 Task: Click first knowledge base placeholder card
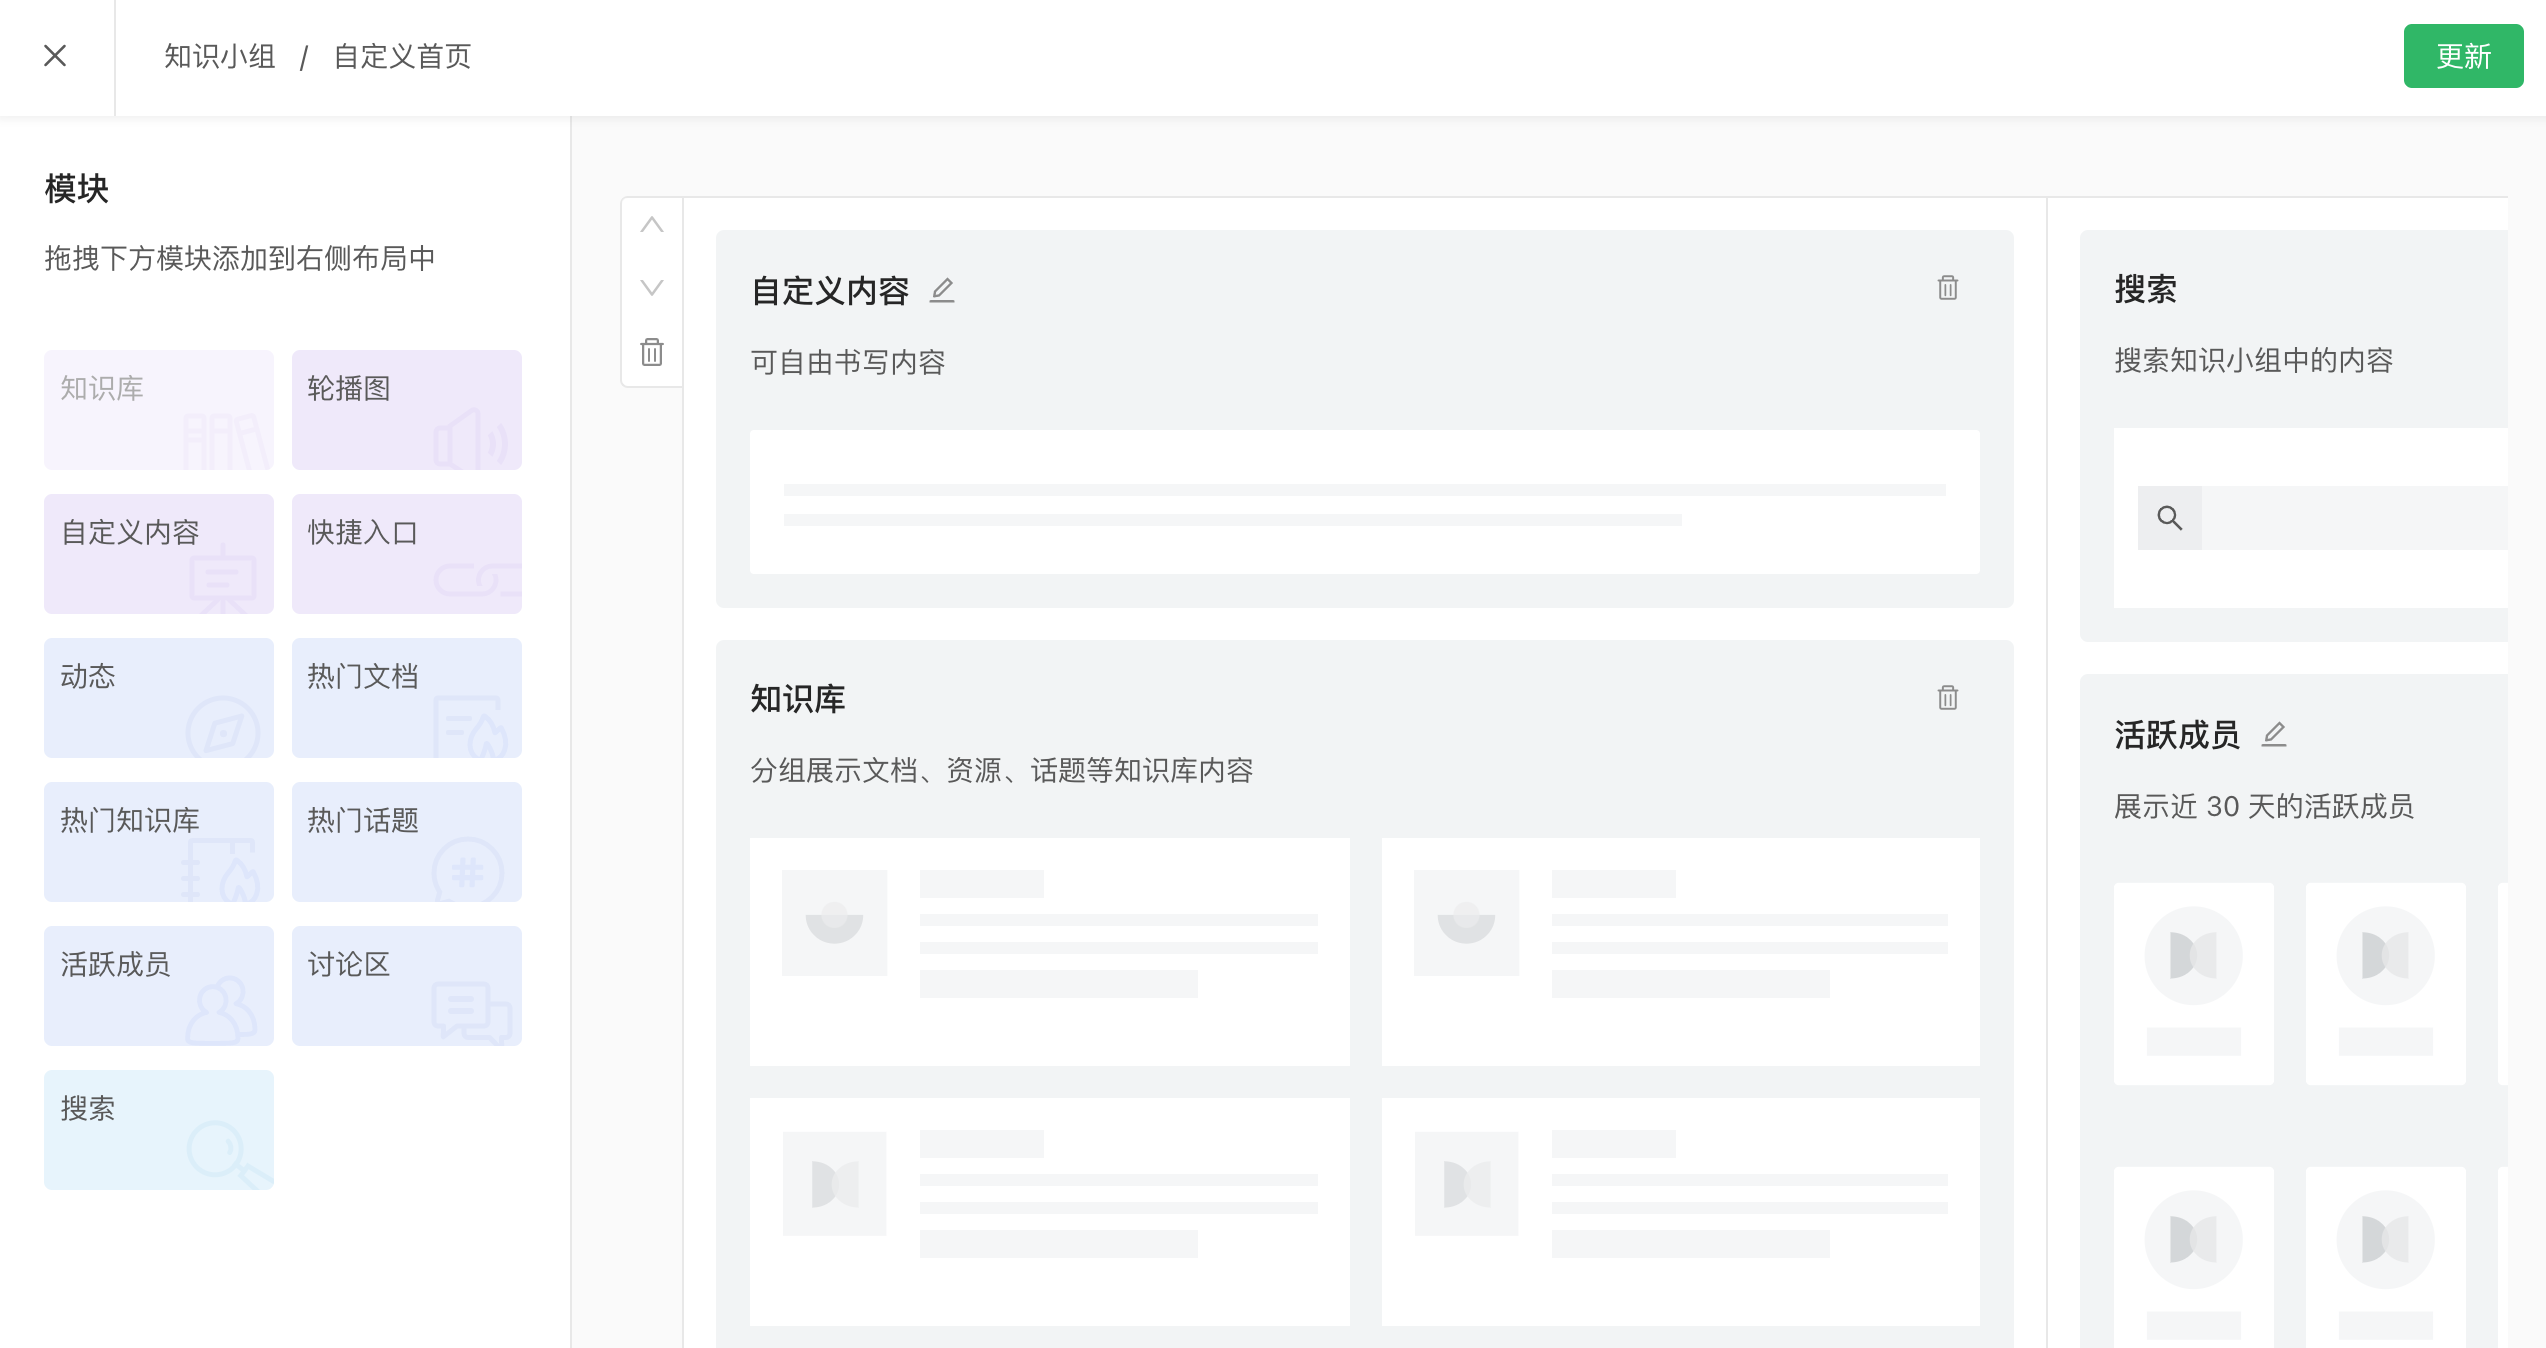coord(1049,951)
